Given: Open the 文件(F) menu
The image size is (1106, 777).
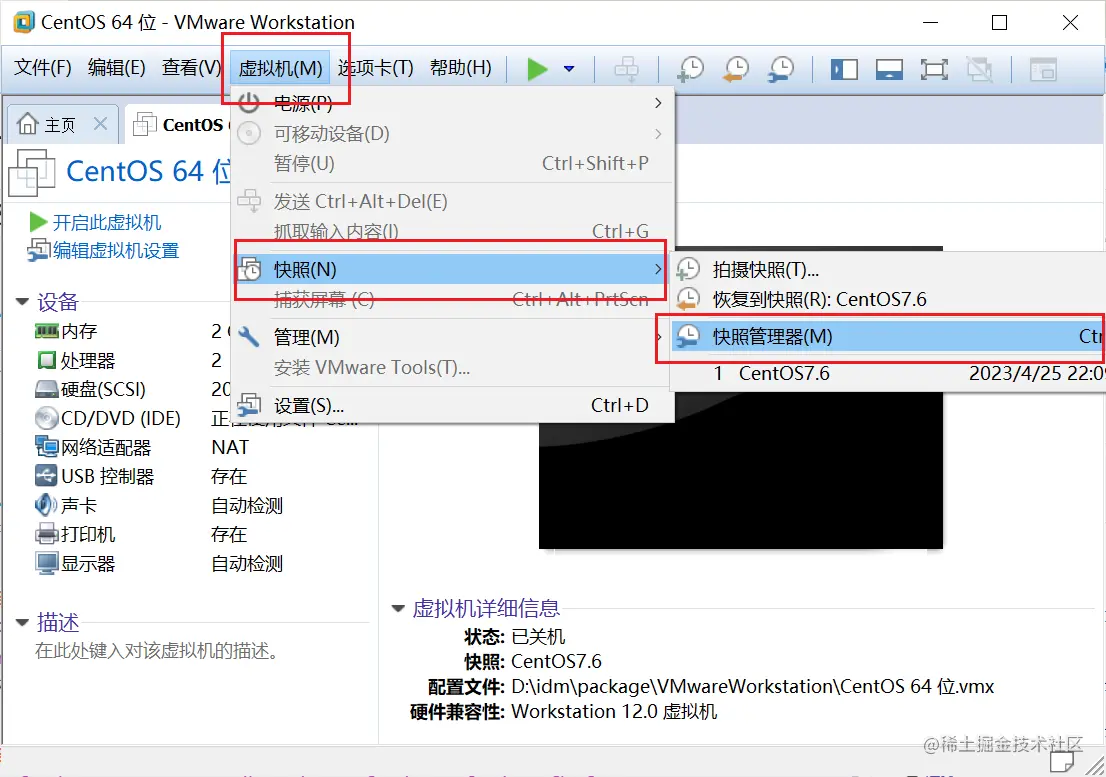Looking at the screenshot, I should [42, 68].
